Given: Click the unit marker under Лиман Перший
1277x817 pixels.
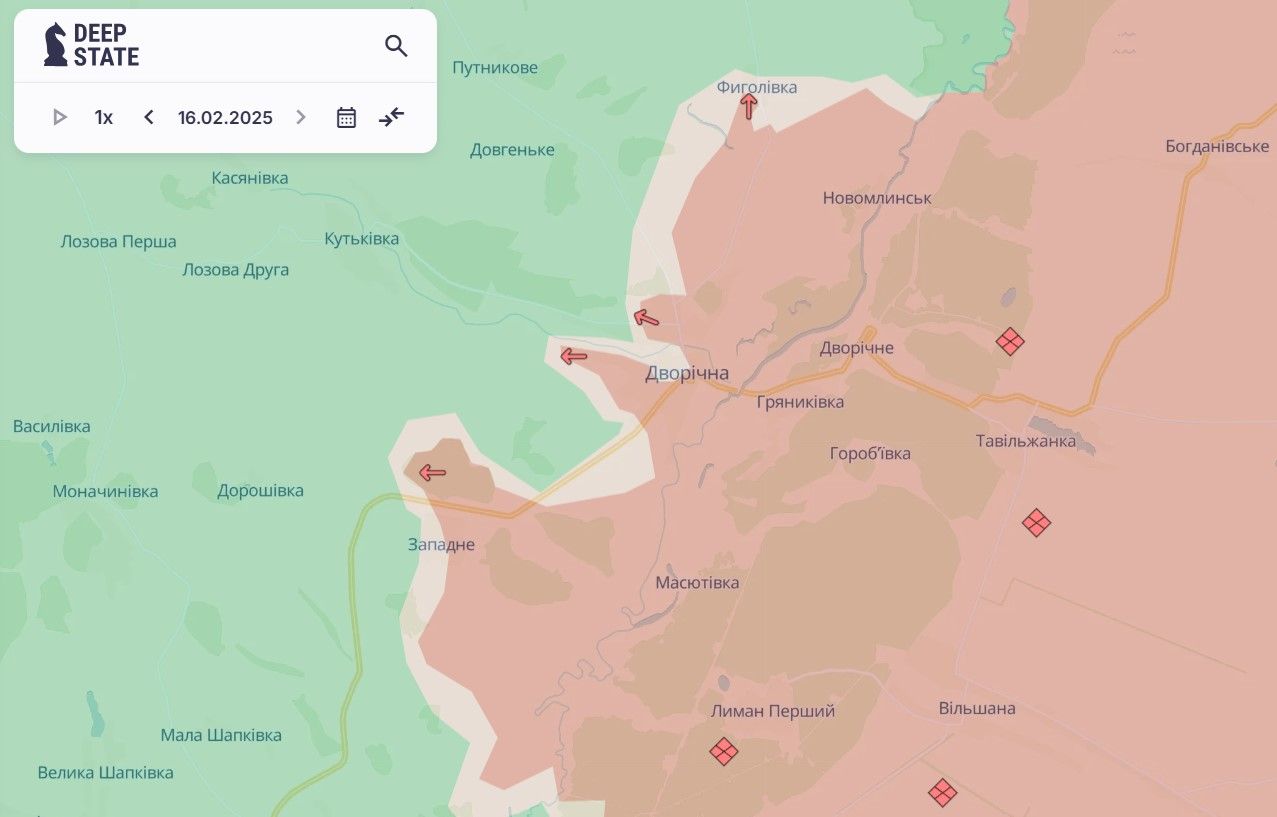Looking at the screenshot, I should 723,751.
